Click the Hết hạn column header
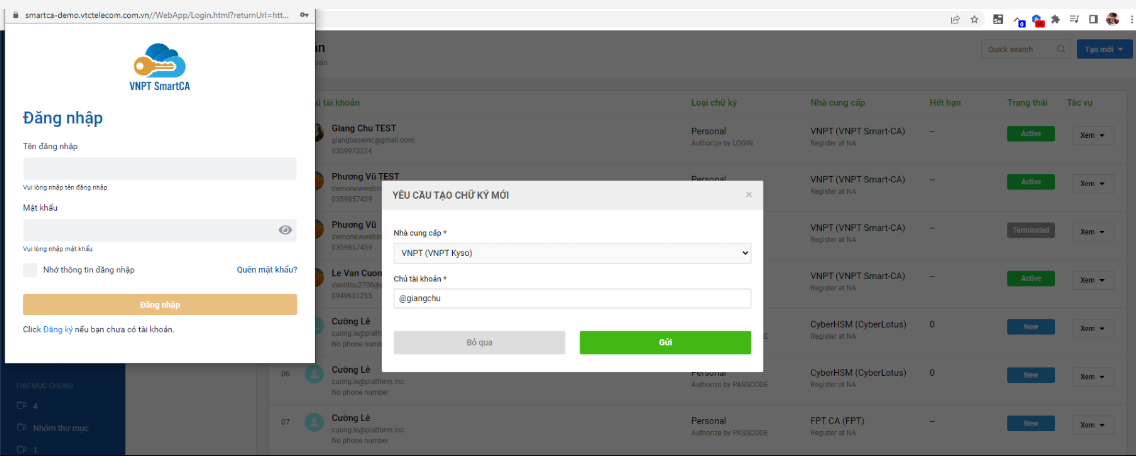The image size is (1136, 456). click(945, 102)
